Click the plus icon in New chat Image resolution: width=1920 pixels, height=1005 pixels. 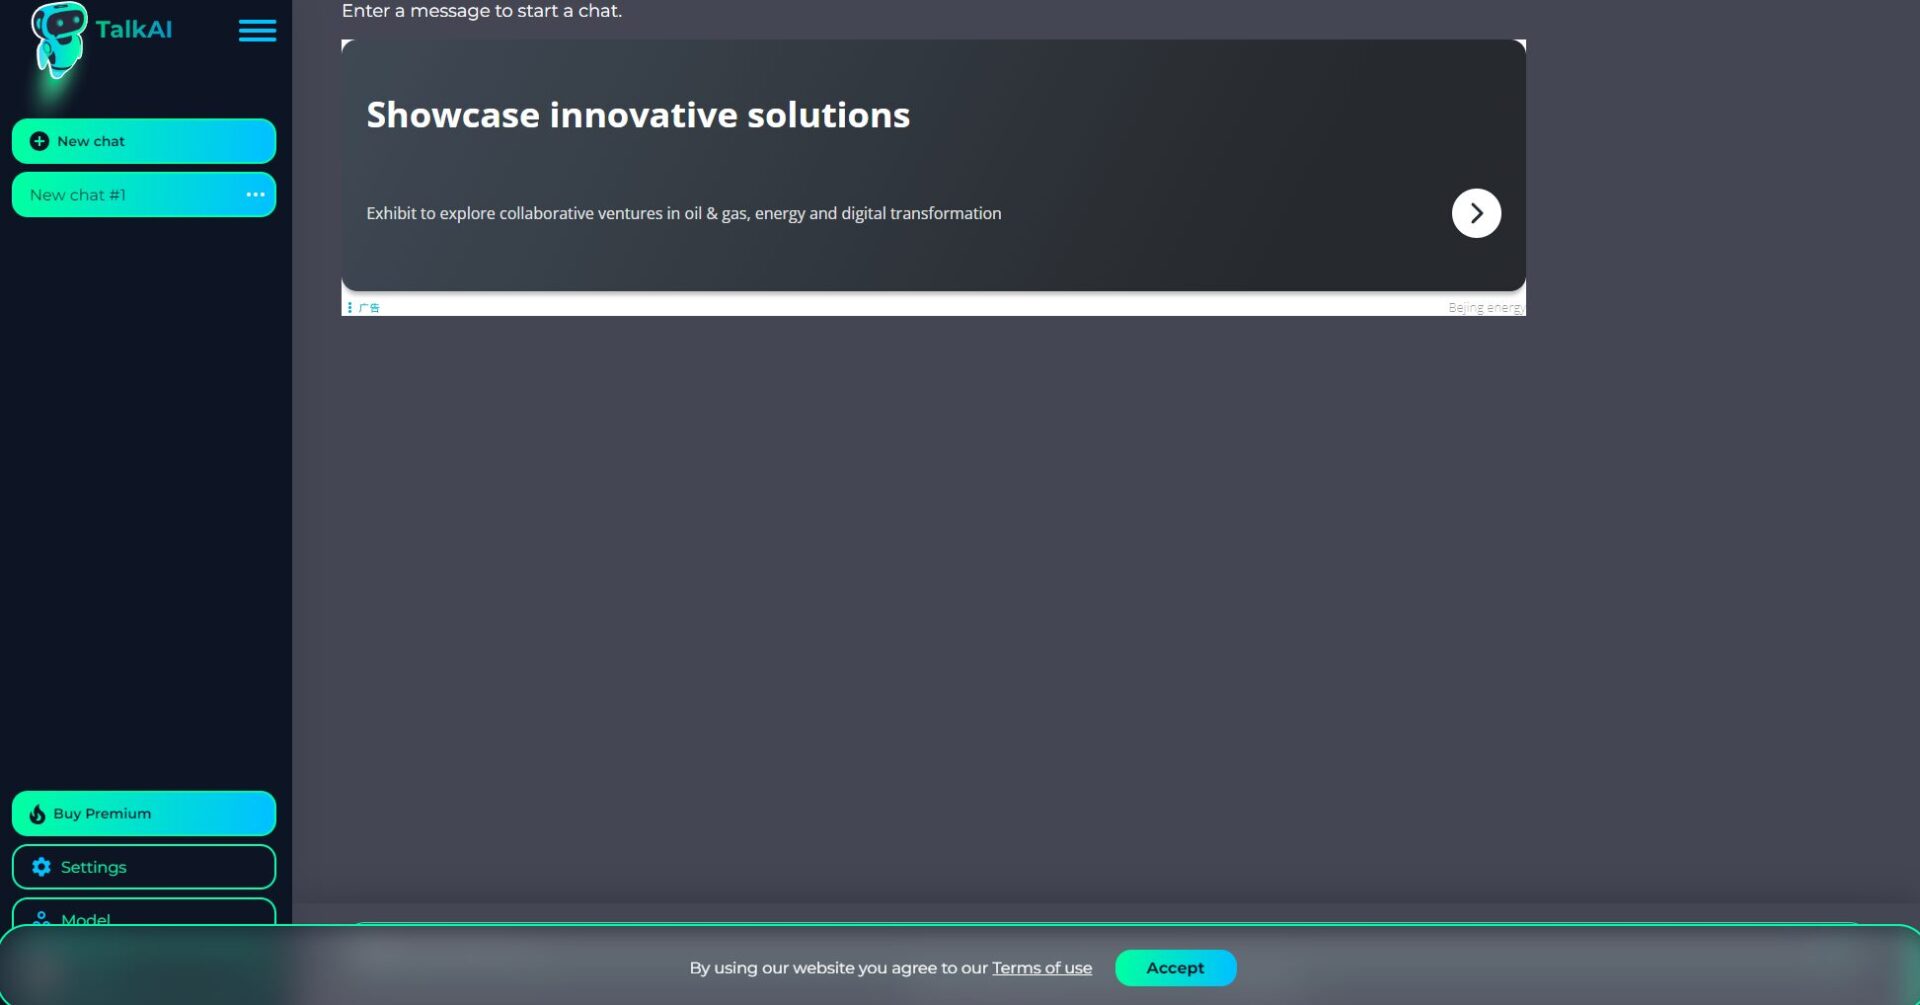[x=39, y=141]
